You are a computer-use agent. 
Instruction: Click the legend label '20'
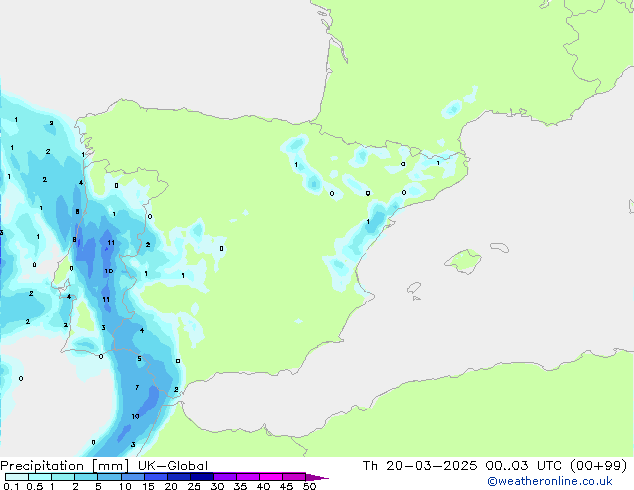click(x=171, y=486)
